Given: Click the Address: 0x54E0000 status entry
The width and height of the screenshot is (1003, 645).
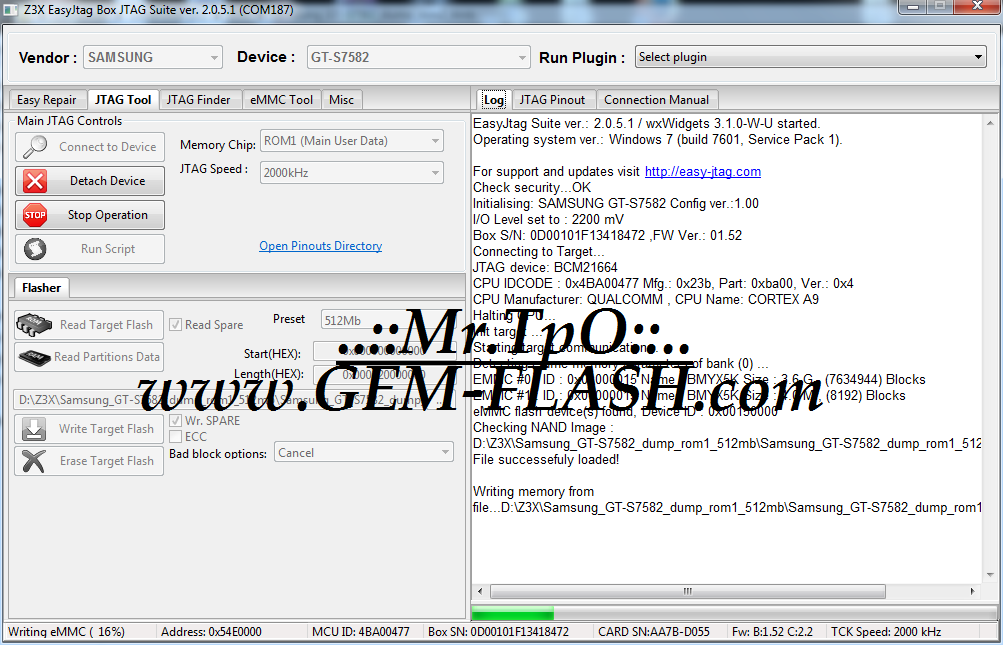Looking at the screenshot, I should (x=211, y=632).
